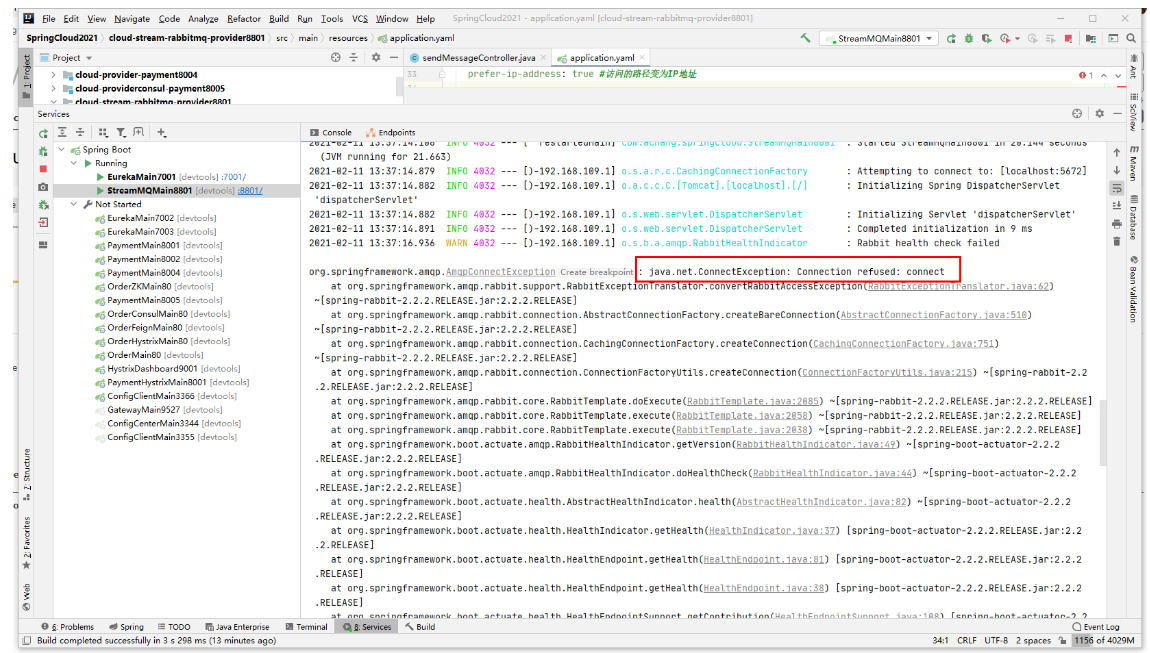Click the Add Service plus icon
The height and width of the screenshot is (653, 1150).
161,133
